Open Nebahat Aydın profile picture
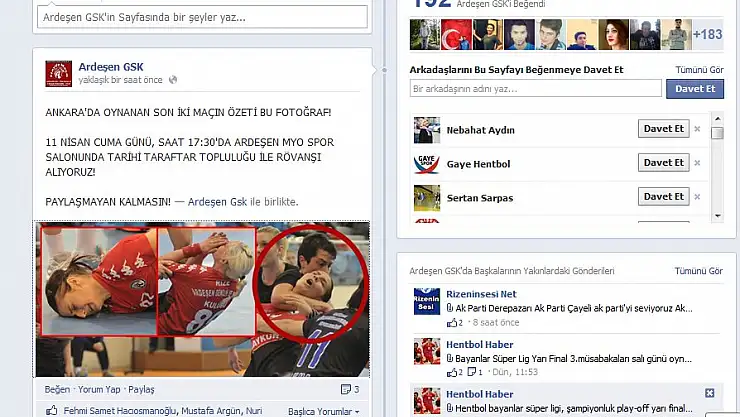740x417 pixels. [x=427, y=130]
